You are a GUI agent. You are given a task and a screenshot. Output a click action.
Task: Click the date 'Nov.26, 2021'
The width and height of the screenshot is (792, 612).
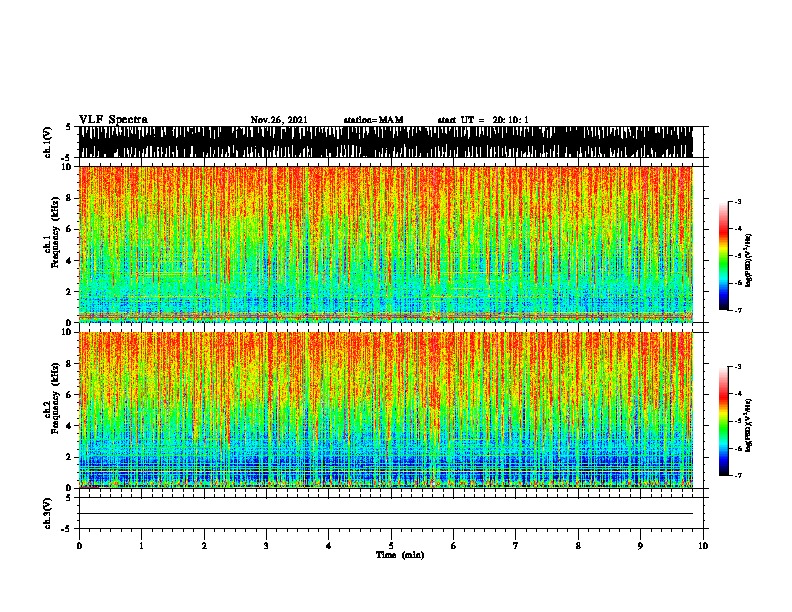pyautogui.click(x=279, y=120)
